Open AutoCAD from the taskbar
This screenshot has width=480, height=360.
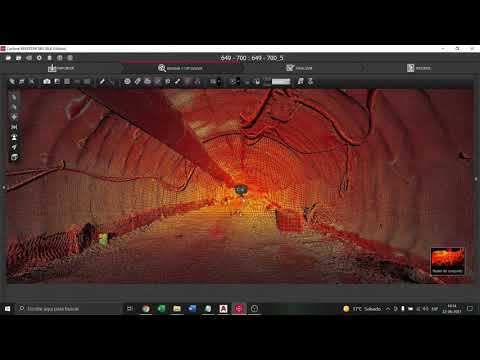point(223,309)
